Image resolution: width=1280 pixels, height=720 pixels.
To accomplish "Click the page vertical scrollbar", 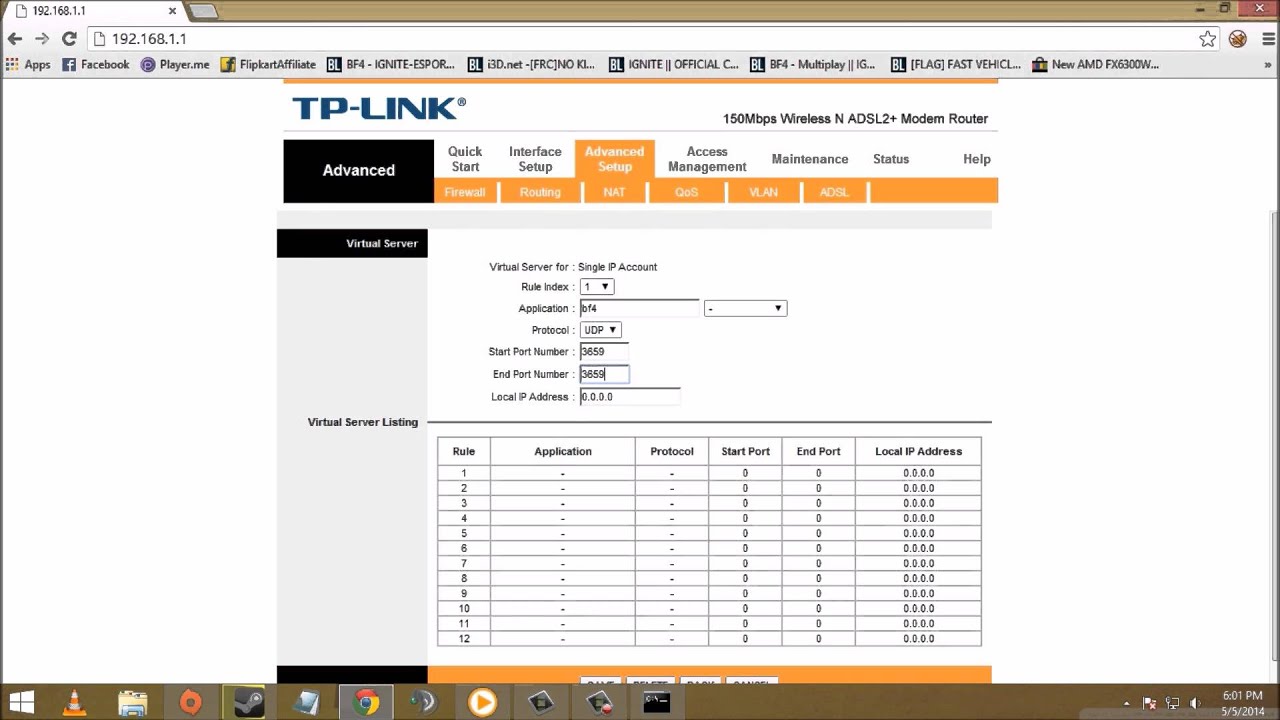I will [x=1273, y=435].
